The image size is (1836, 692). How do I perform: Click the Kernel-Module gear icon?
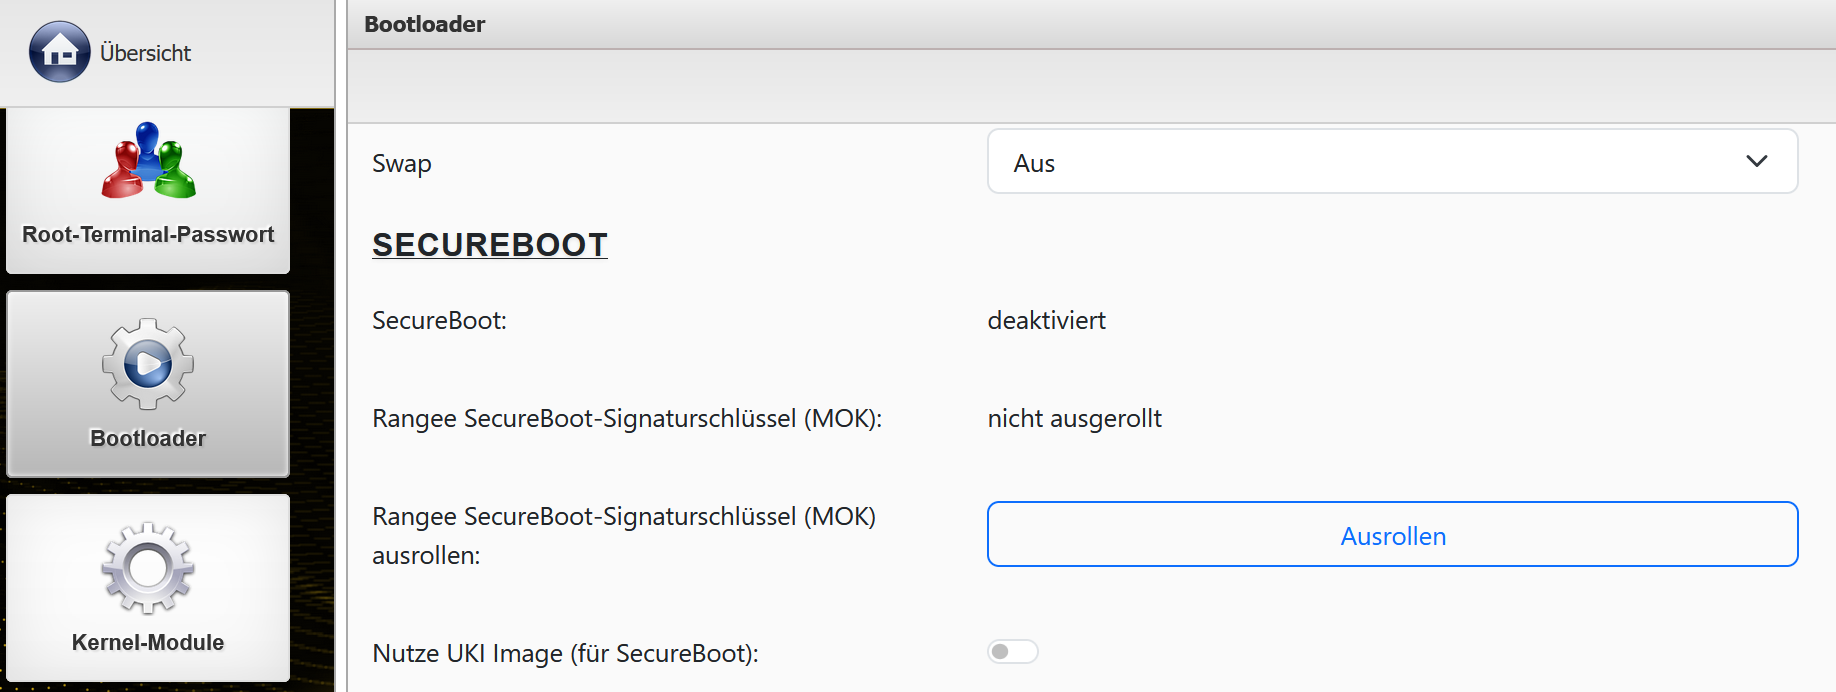click(148, 568)
